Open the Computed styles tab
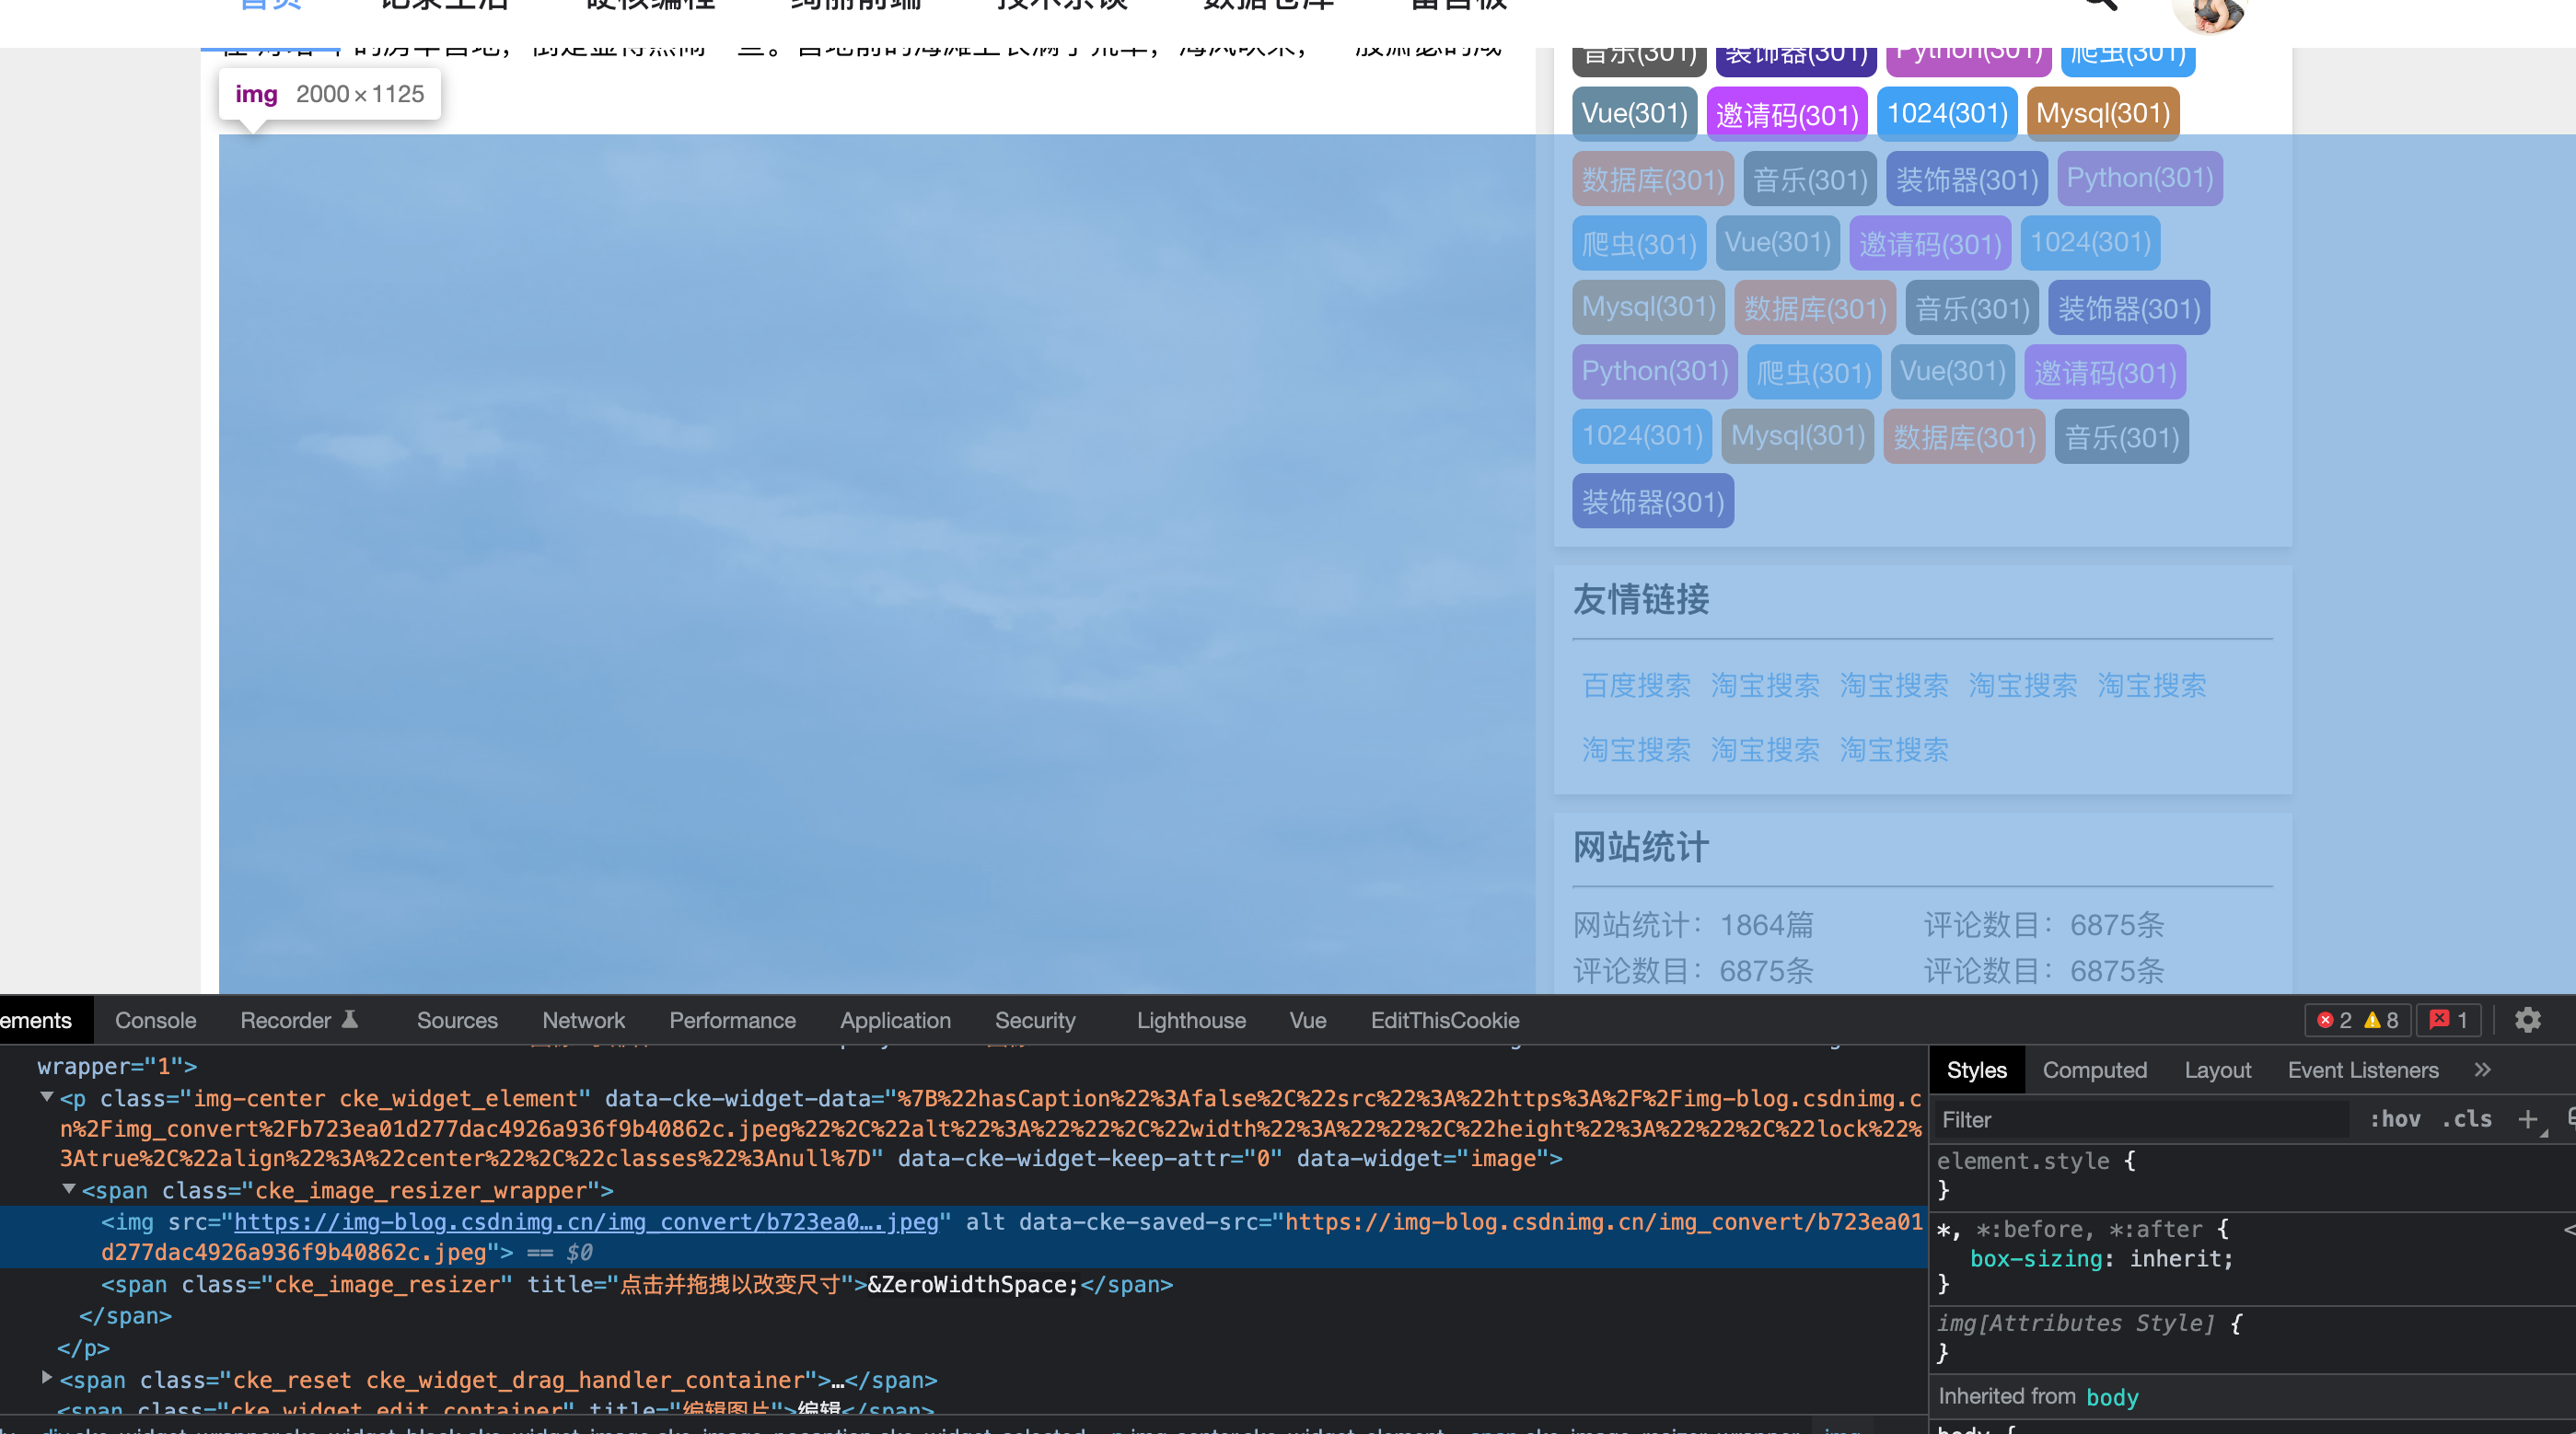 (x=2094, y=1070)
